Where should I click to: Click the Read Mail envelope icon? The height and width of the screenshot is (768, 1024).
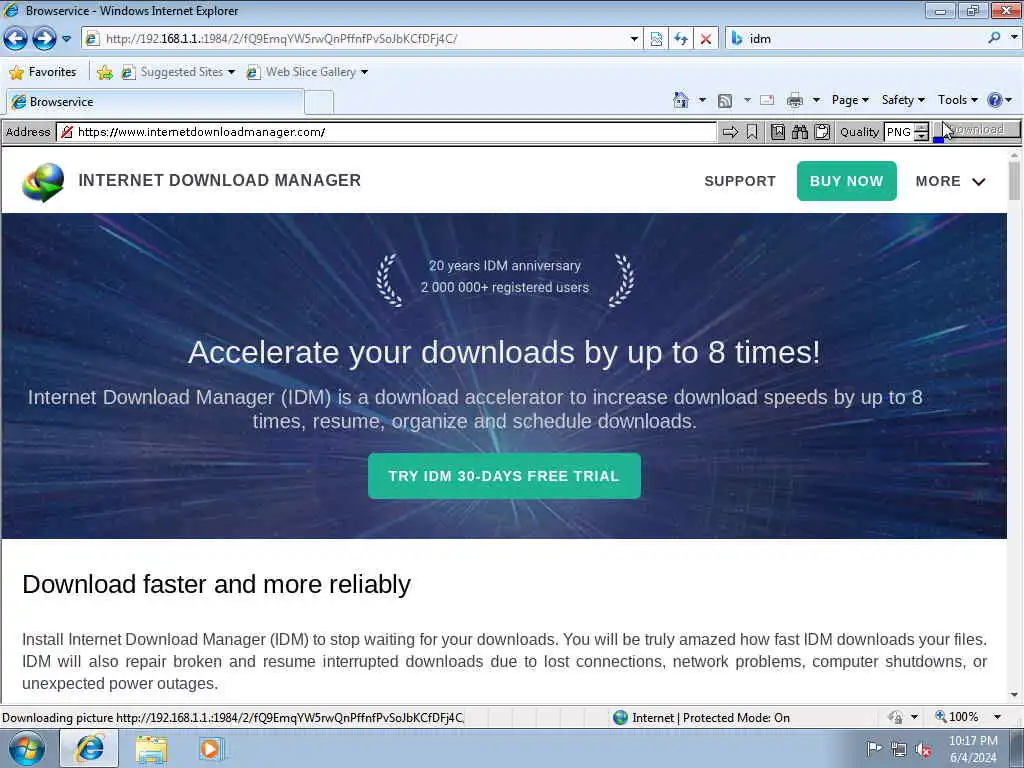pyautogui.click(x=767, y=100)
